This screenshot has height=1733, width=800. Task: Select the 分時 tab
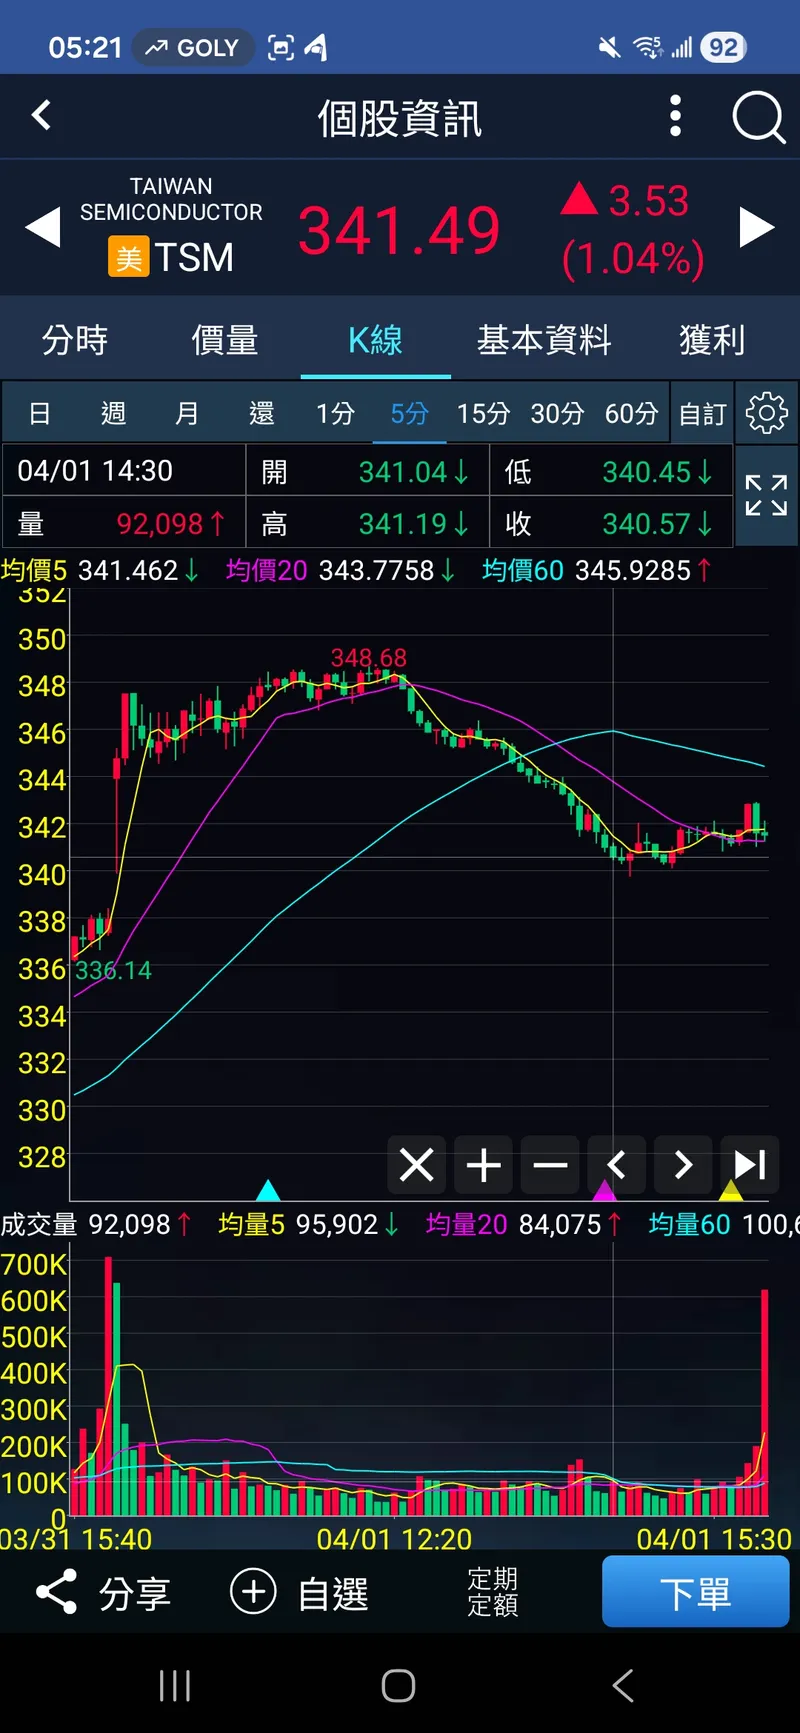pyautogui.click(x=75, y=340)
